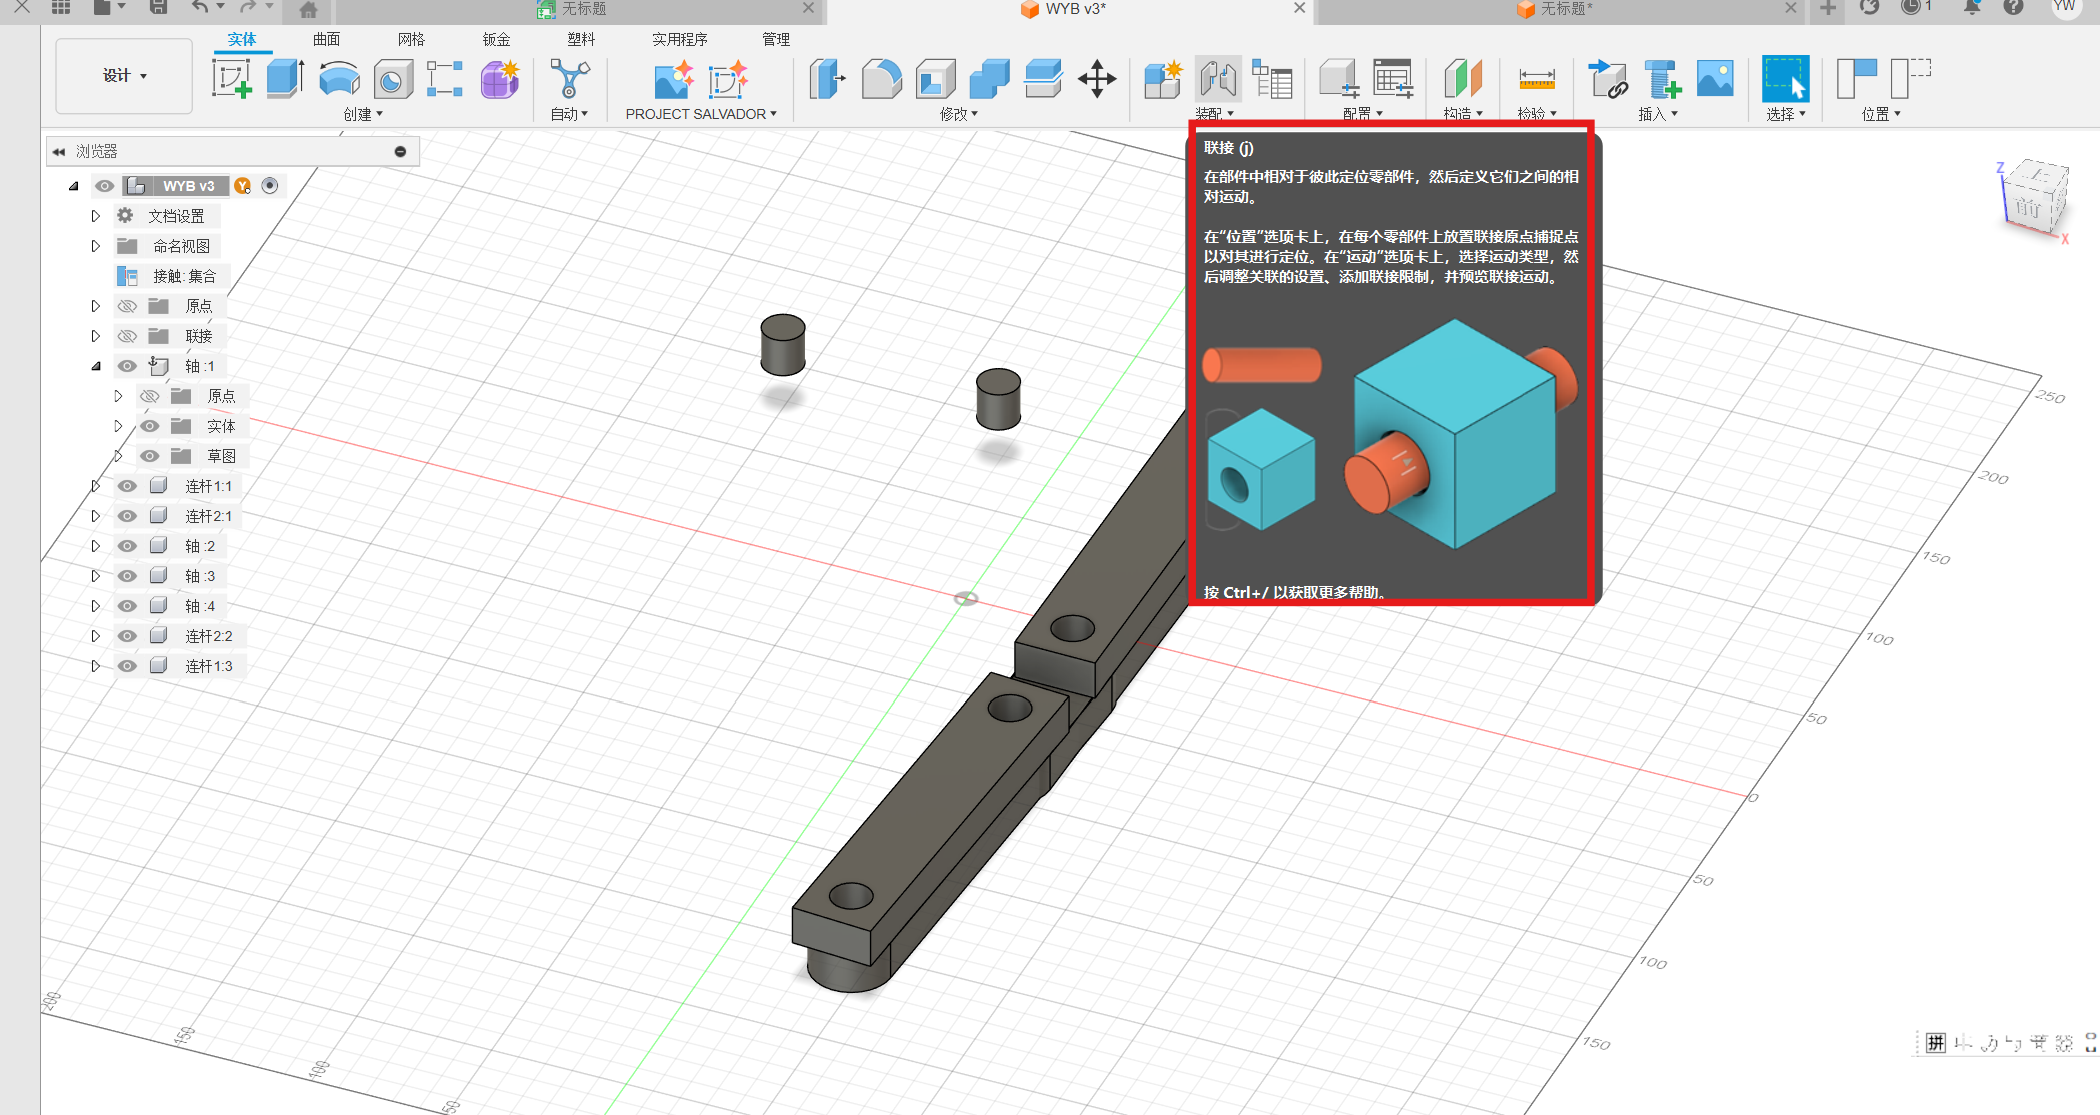This screenshot has height=1115, width=2100.
Task: Toggle visibility eye of WYB v3 root
Action: pyautogui.click(x=104, y=186)
